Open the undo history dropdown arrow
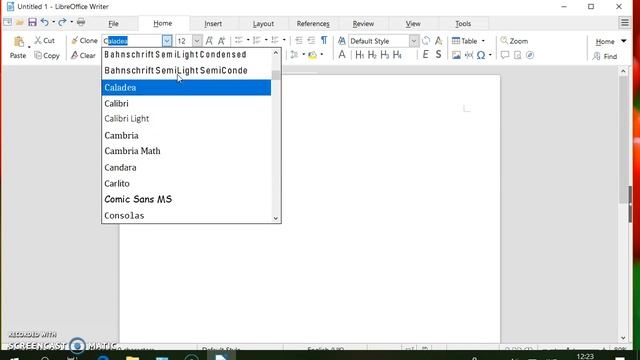This screenshot has height=360, width=640. 53,22
